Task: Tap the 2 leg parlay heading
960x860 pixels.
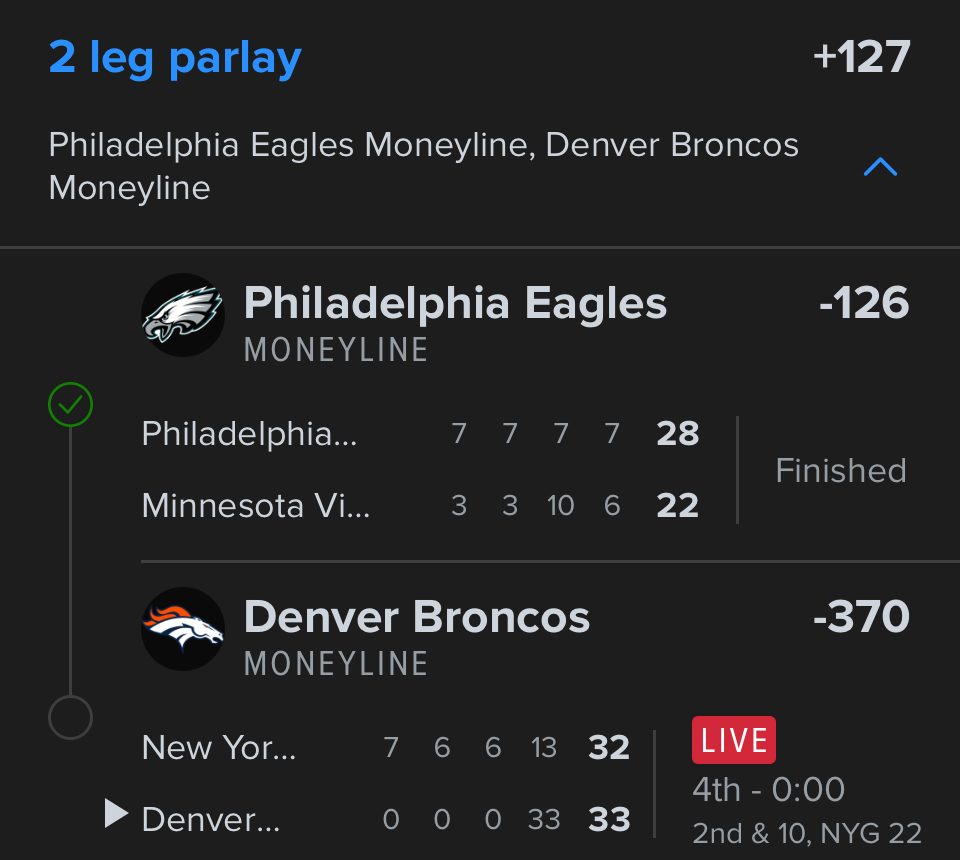Action: click(175, 57)
